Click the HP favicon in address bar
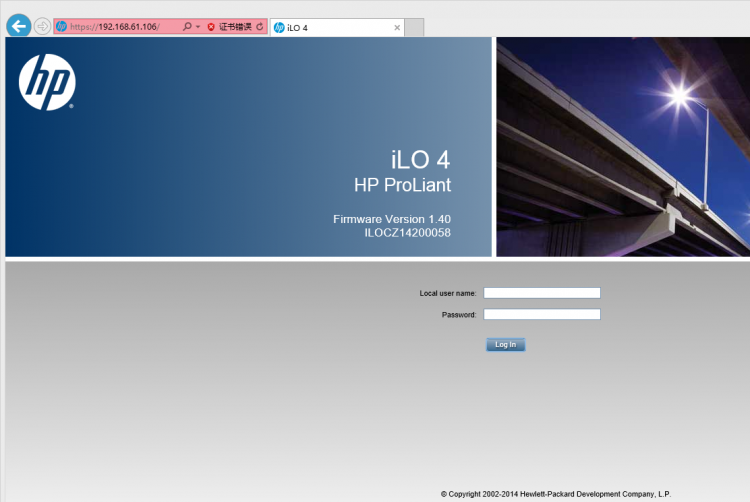 (x=61, y=26)
